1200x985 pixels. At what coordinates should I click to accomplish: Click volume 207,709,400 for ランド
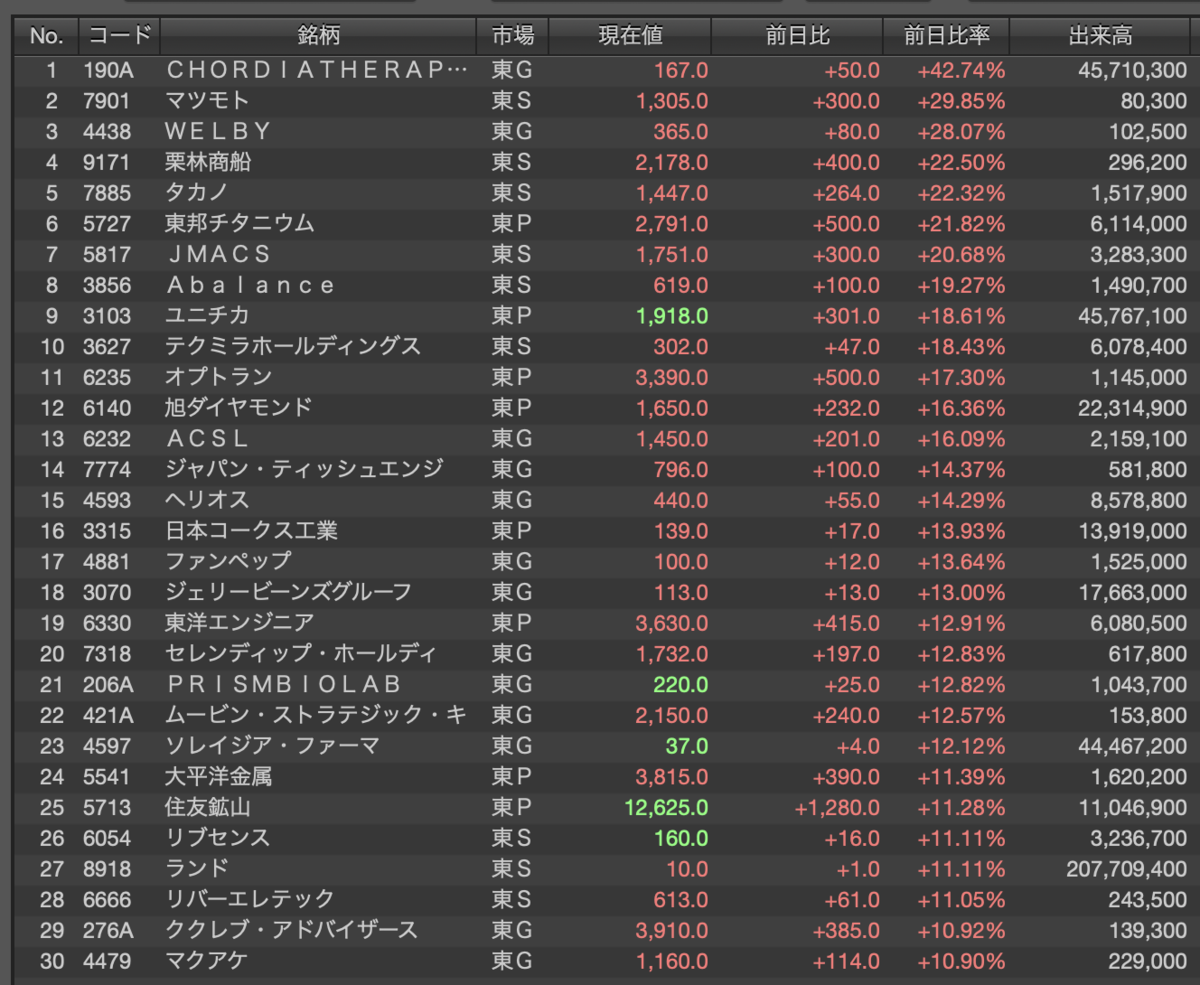(x=1127, y=868)
